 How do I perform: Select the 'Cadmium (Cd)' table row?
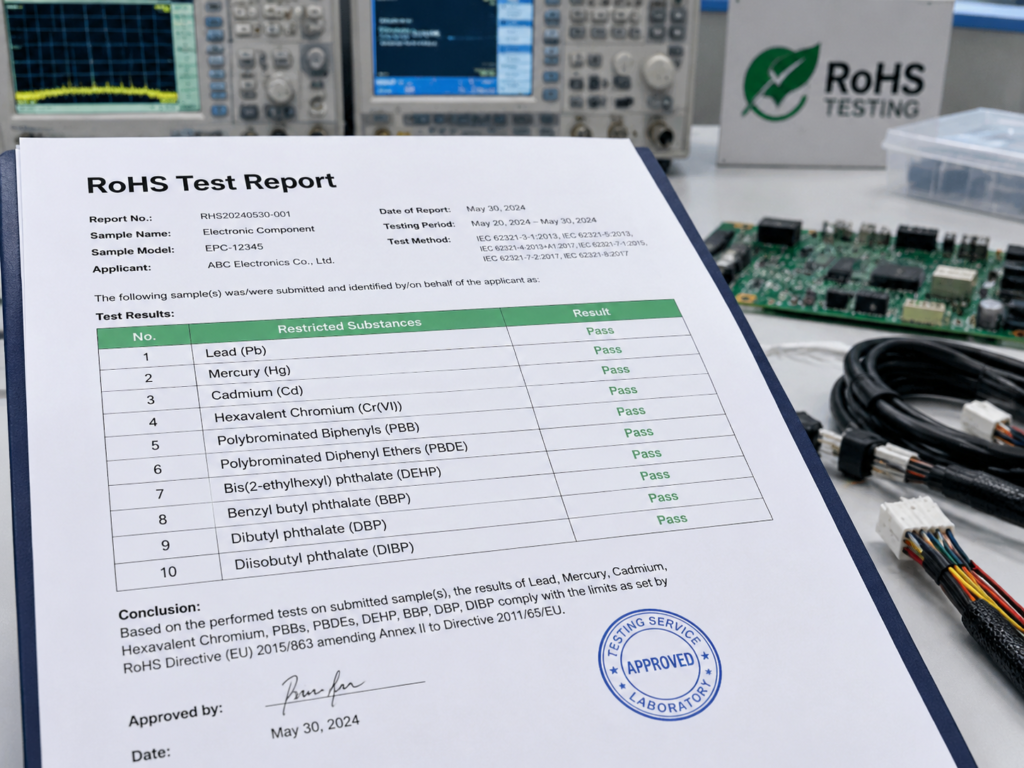405,385
